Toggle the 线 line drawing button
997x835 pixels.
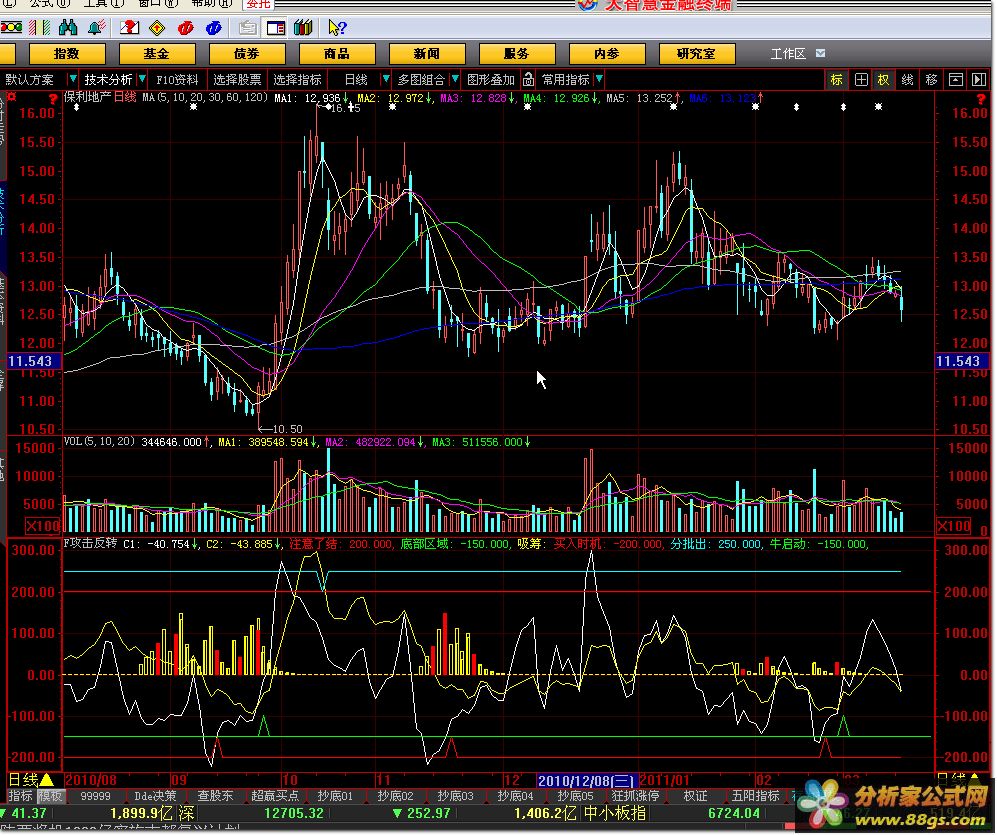point(907,79)
